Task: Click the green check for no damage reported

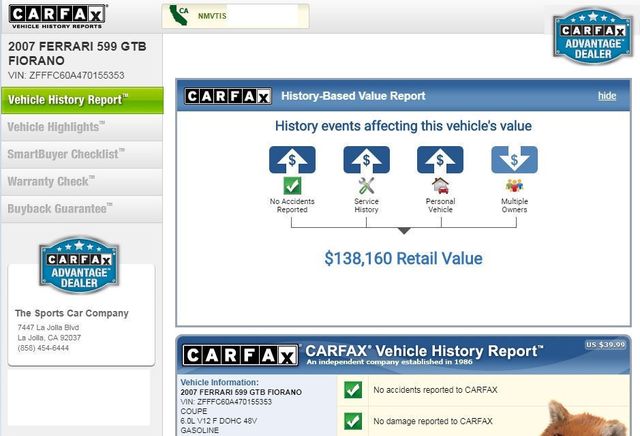Action: pos(352,421)
